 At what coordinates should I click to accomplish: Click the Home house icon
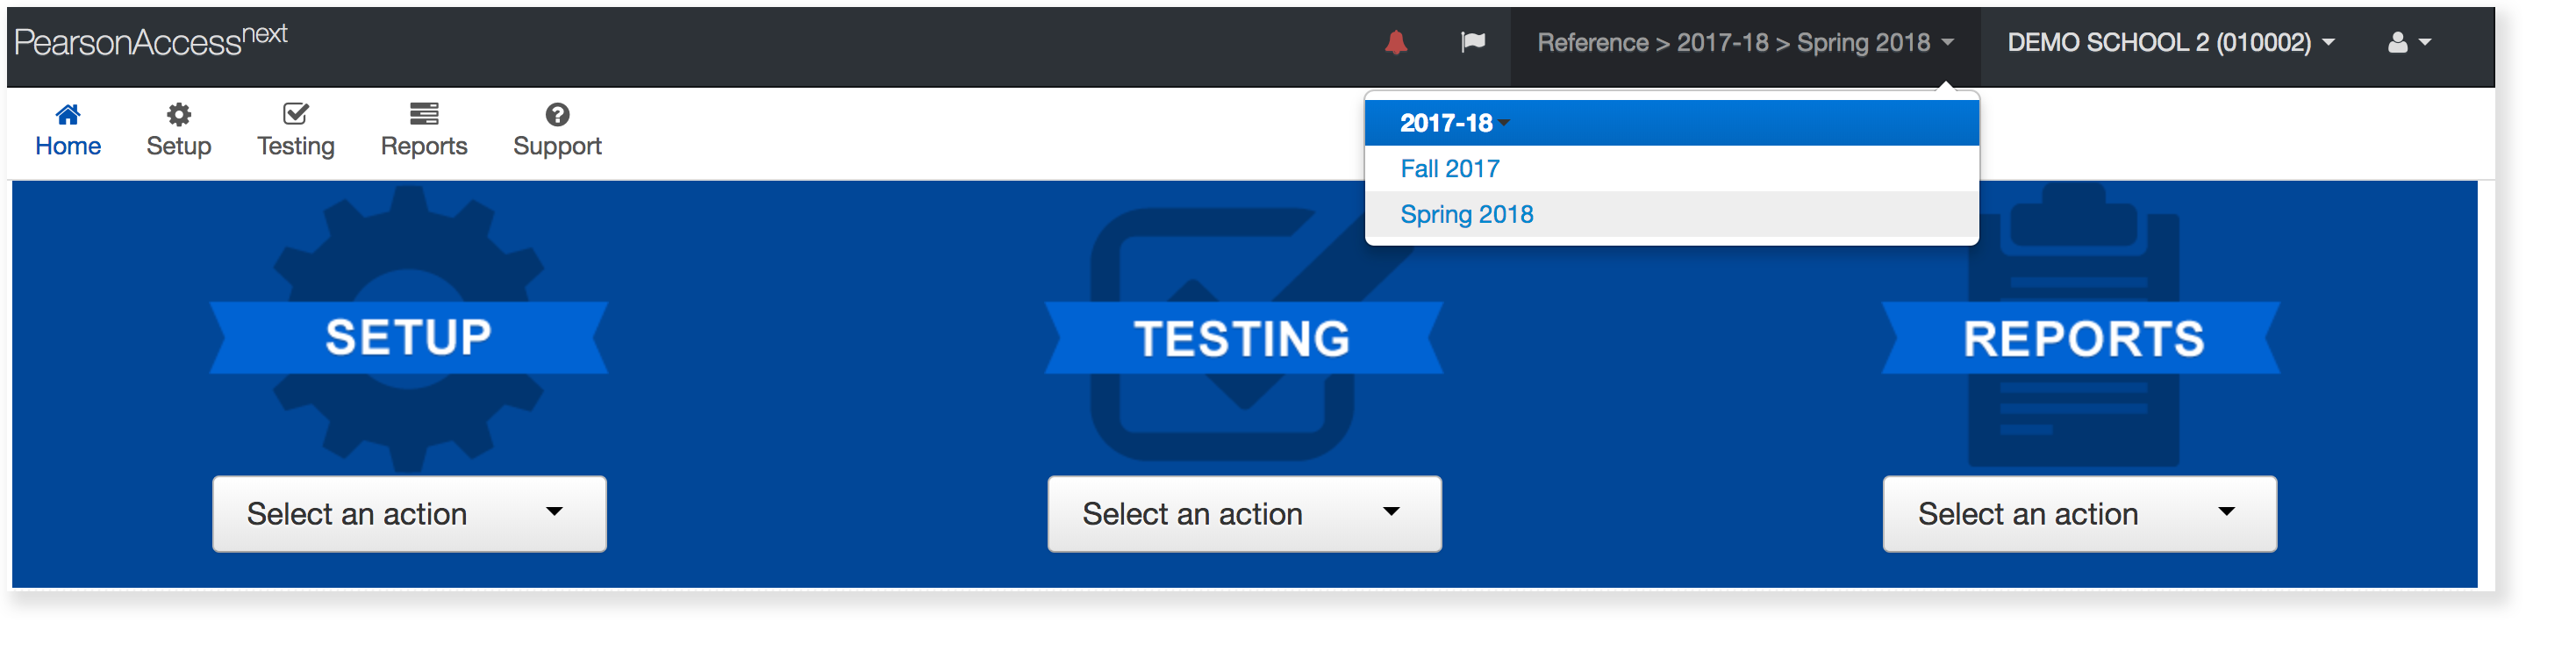click(68, 115)
